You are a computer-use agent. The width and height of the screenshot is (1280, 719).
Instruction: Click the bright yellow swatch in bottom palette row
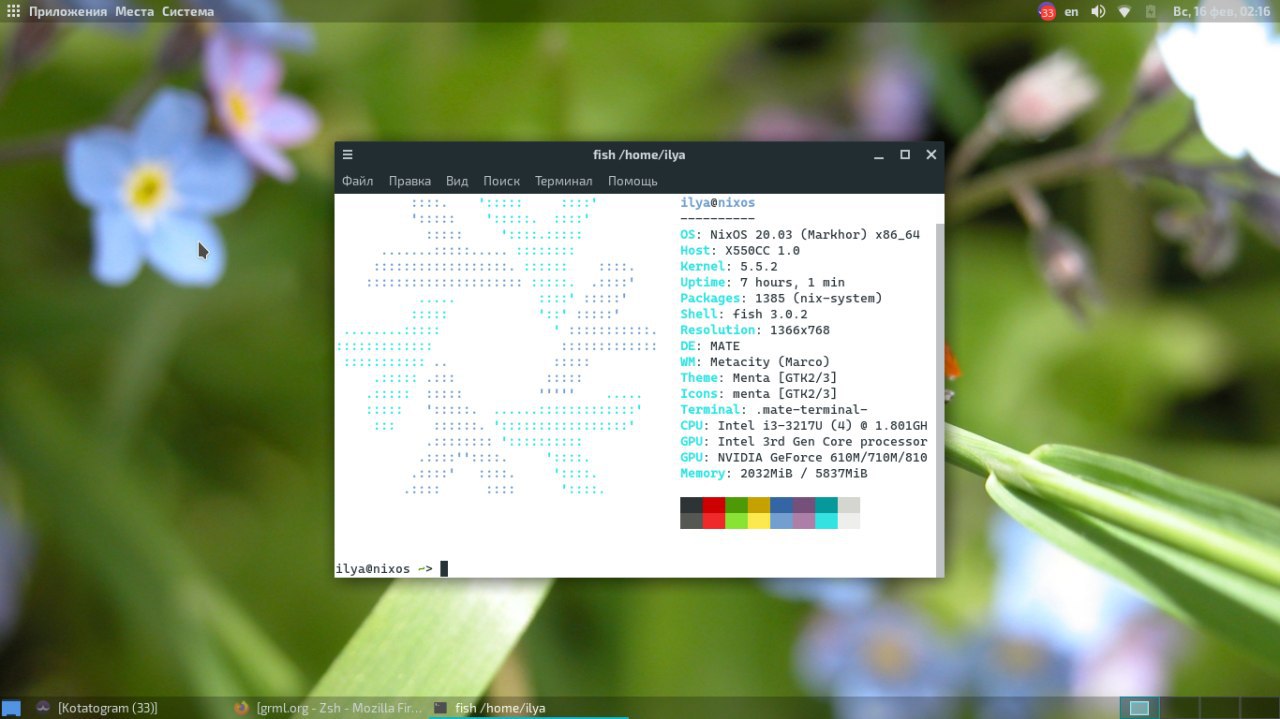[x=759, y=521]
